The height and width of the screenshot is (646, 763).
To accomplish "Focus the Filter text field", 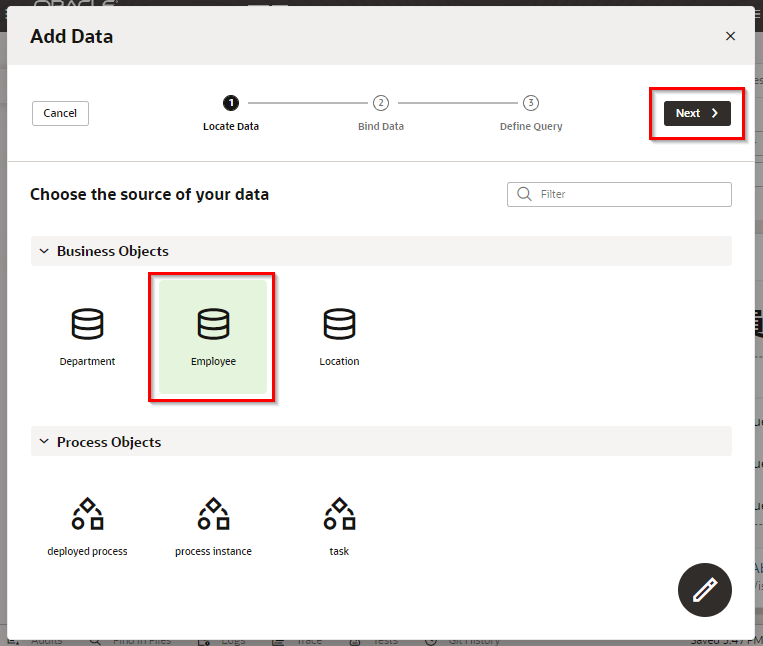I will tap(630, 194).
